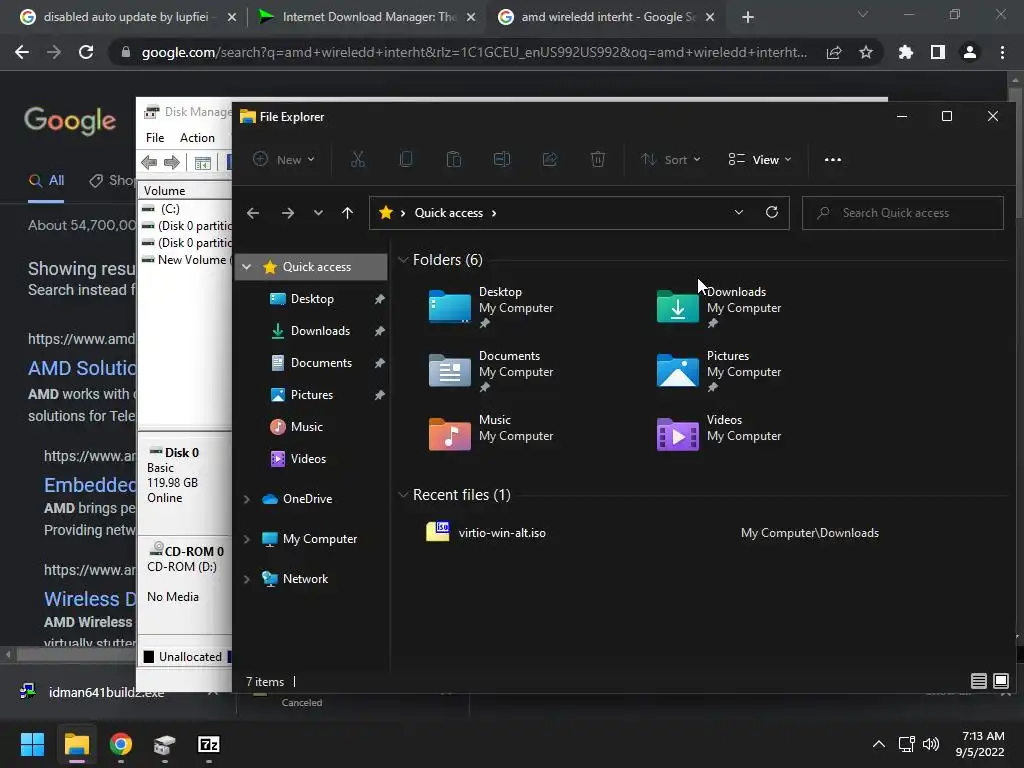The height and width of the screenshot is (768, 1024).
Task: Select Downloads in the navigation pane
Action: [x=320, y=330]
